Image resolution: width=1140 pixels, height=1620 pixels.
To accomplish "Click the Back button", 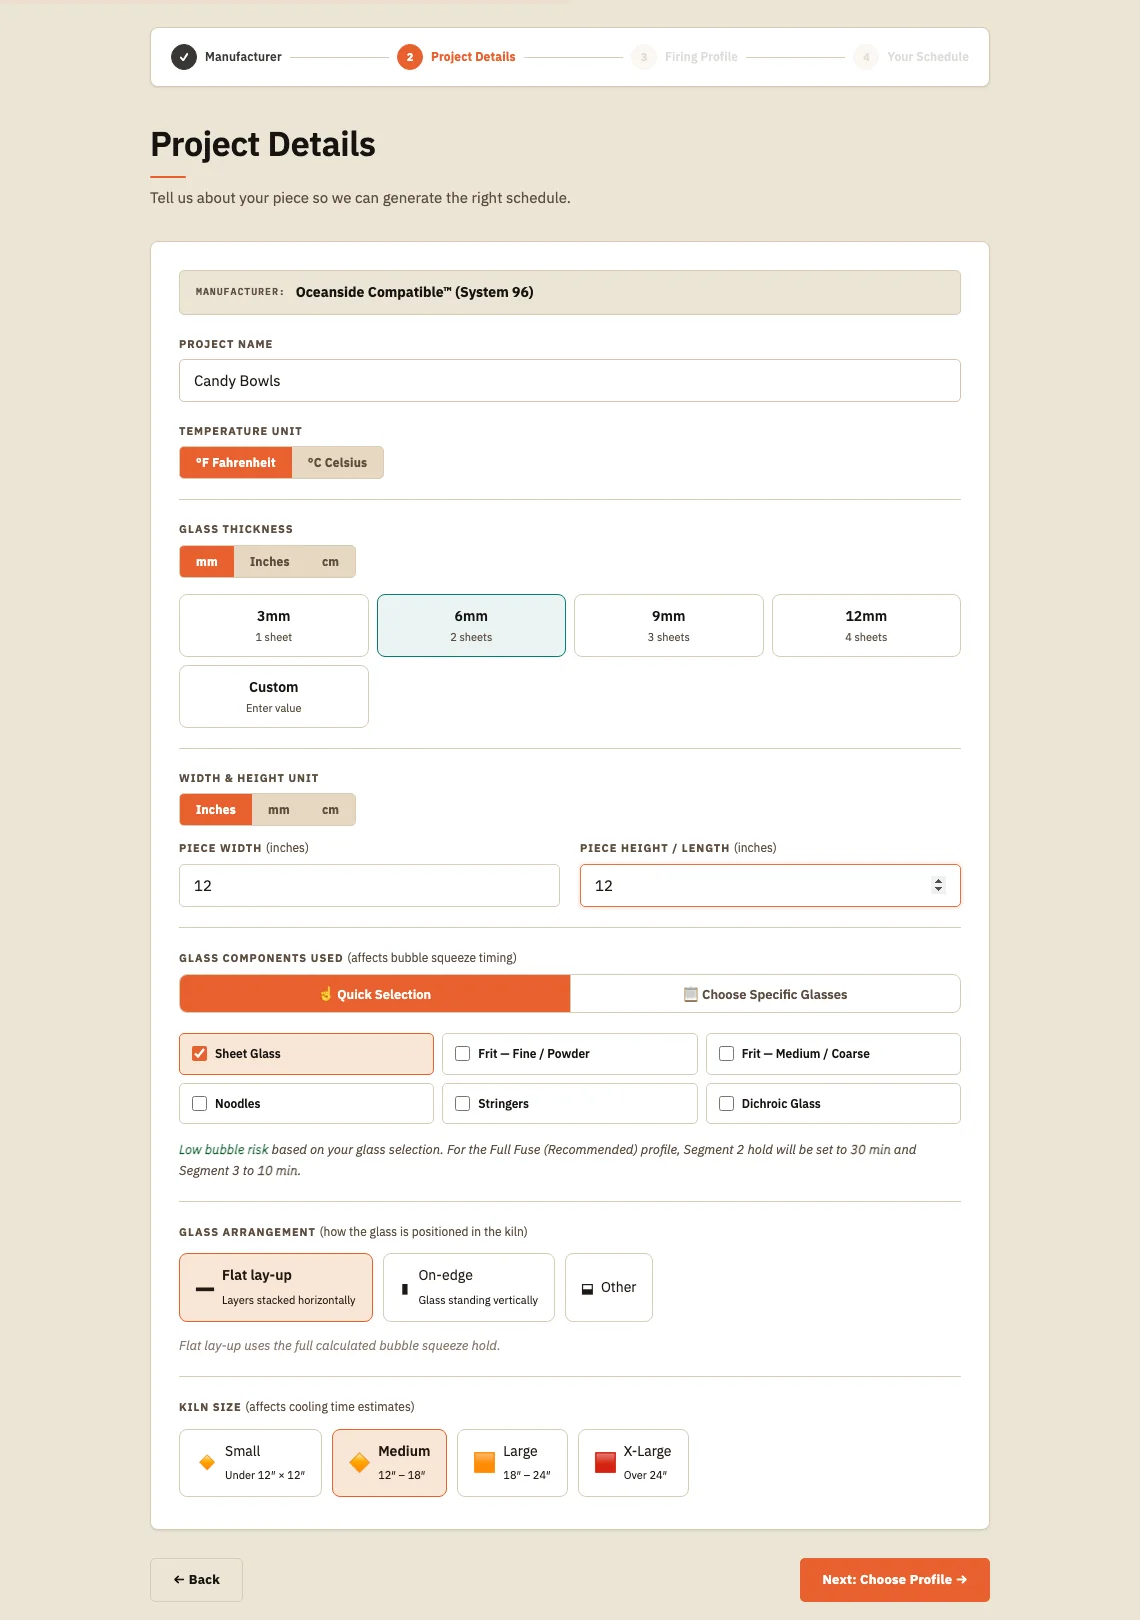I will pyautogui.click(x=196, y=1580).
